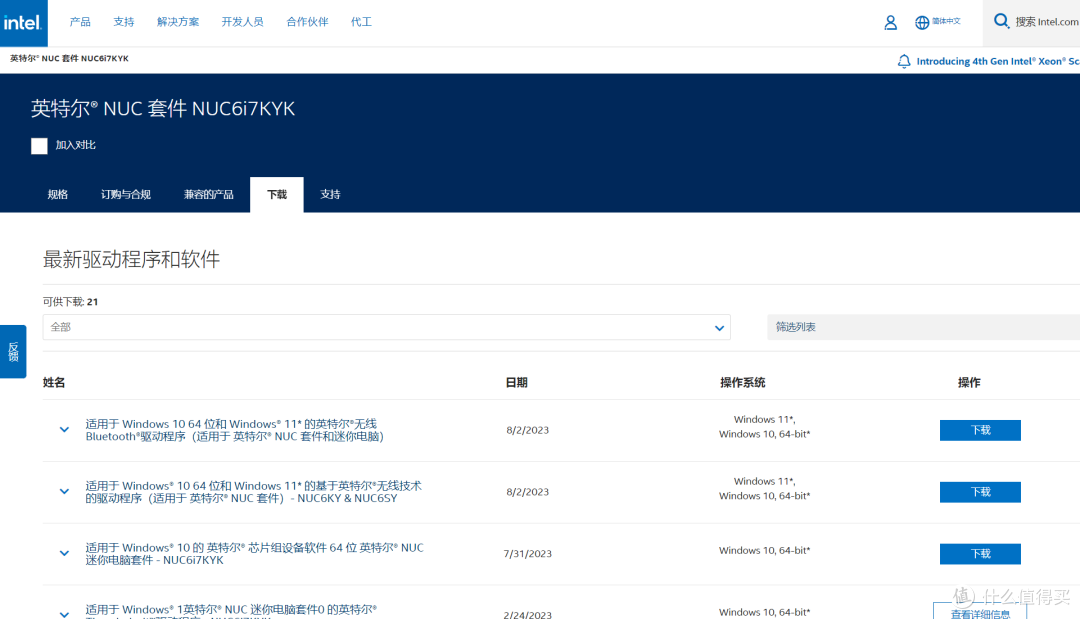Click the 7/31/2023 date cell

(528, 554)
